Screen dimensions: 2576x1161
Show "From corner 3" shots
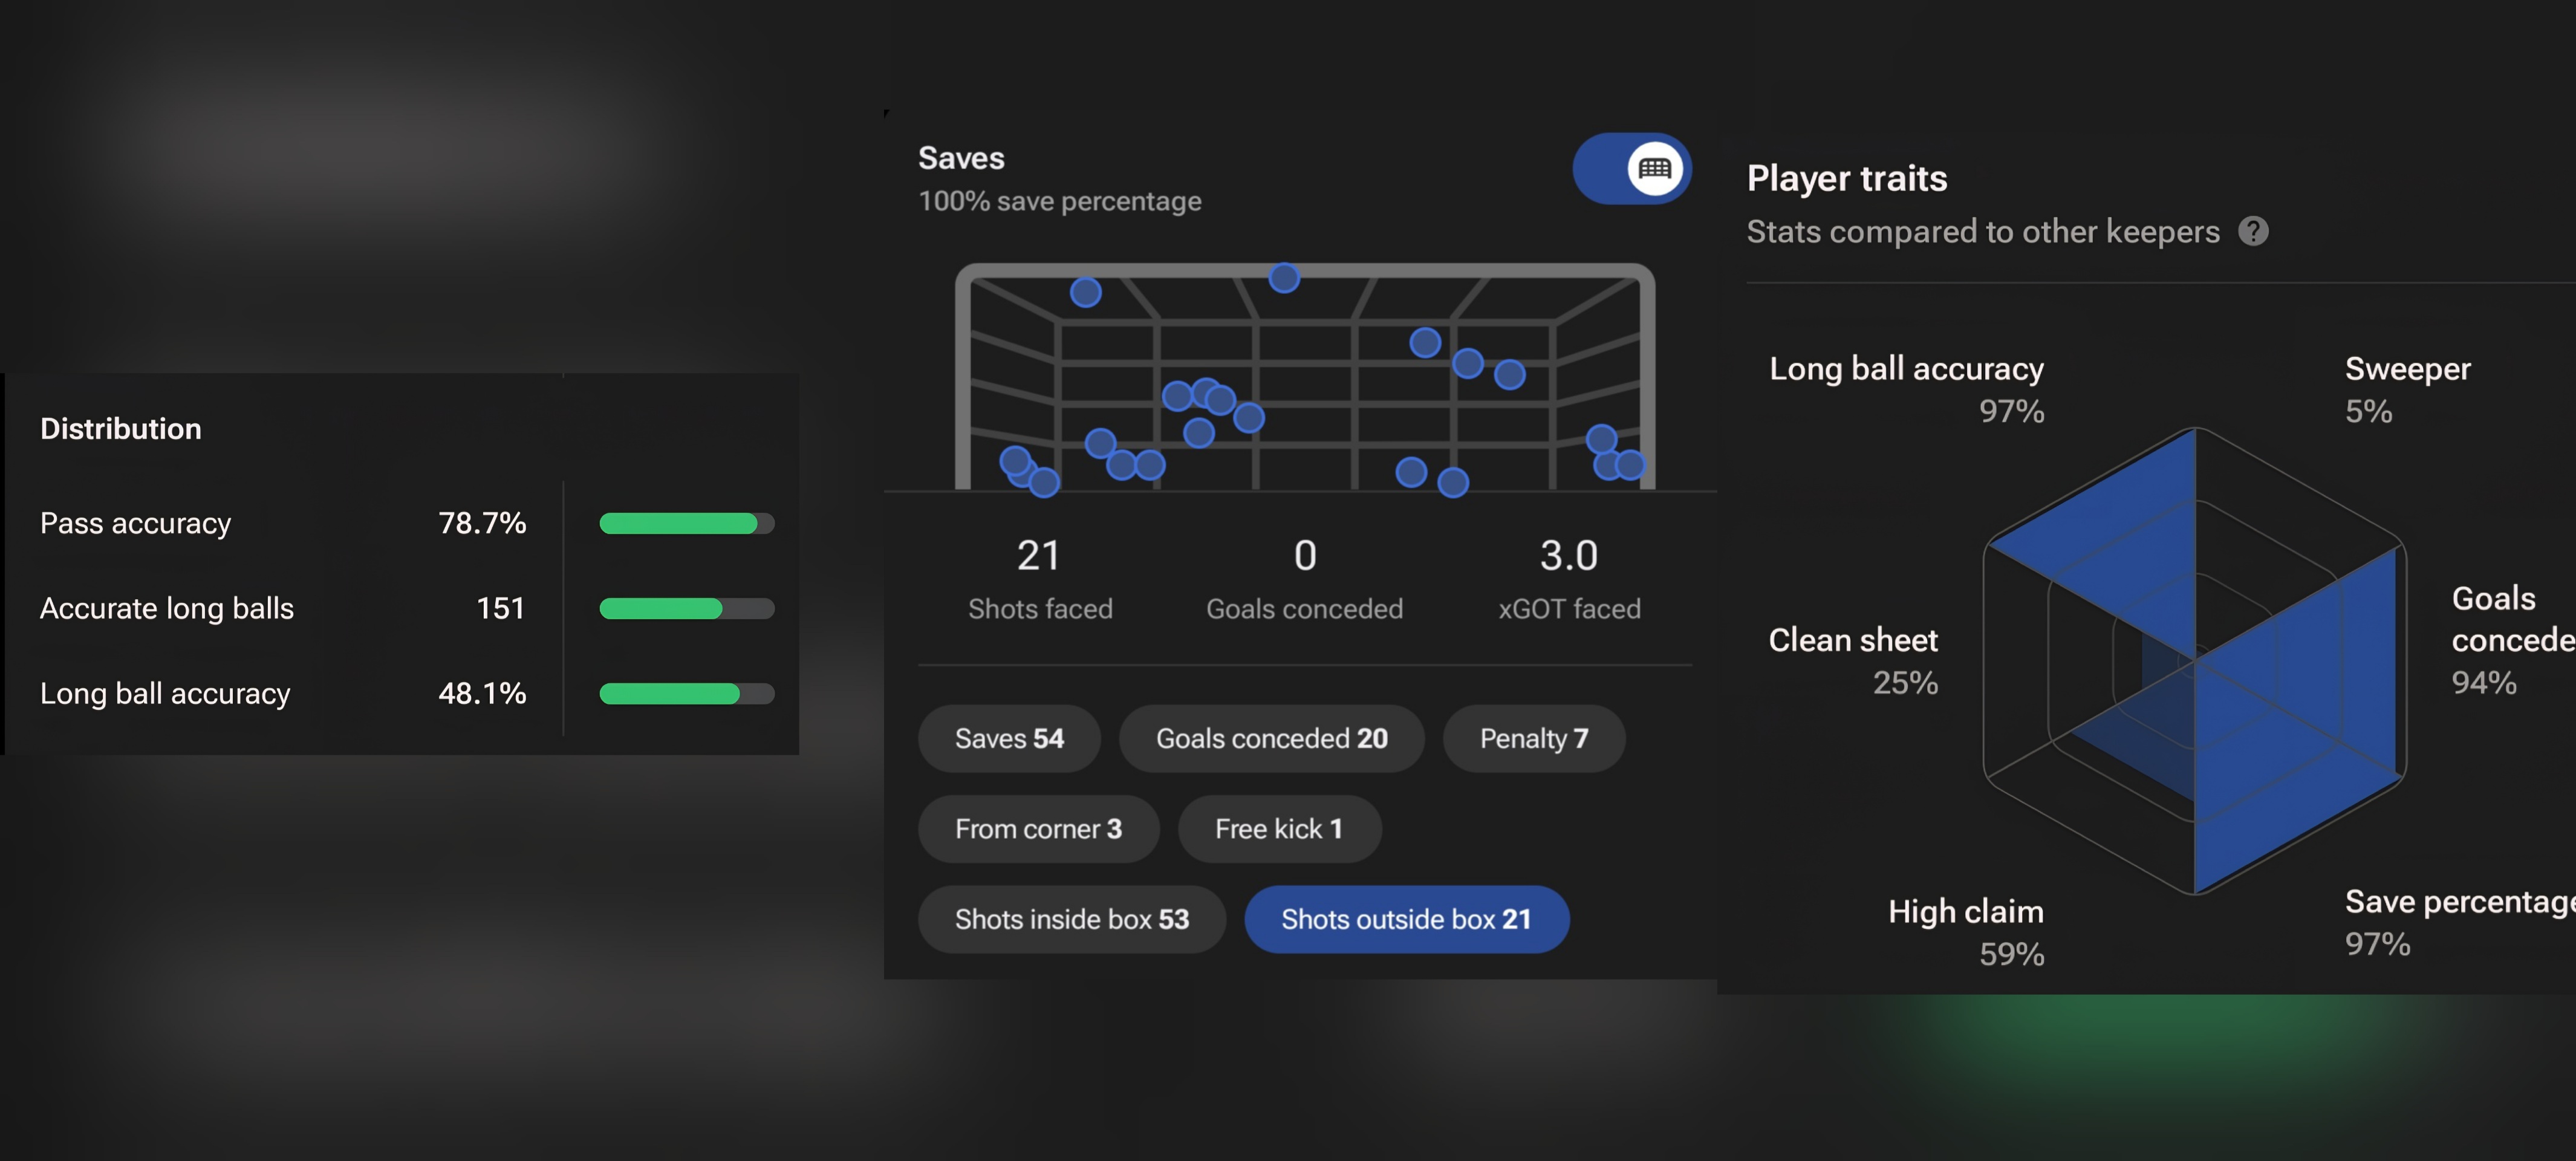[x=1038, y=828]
